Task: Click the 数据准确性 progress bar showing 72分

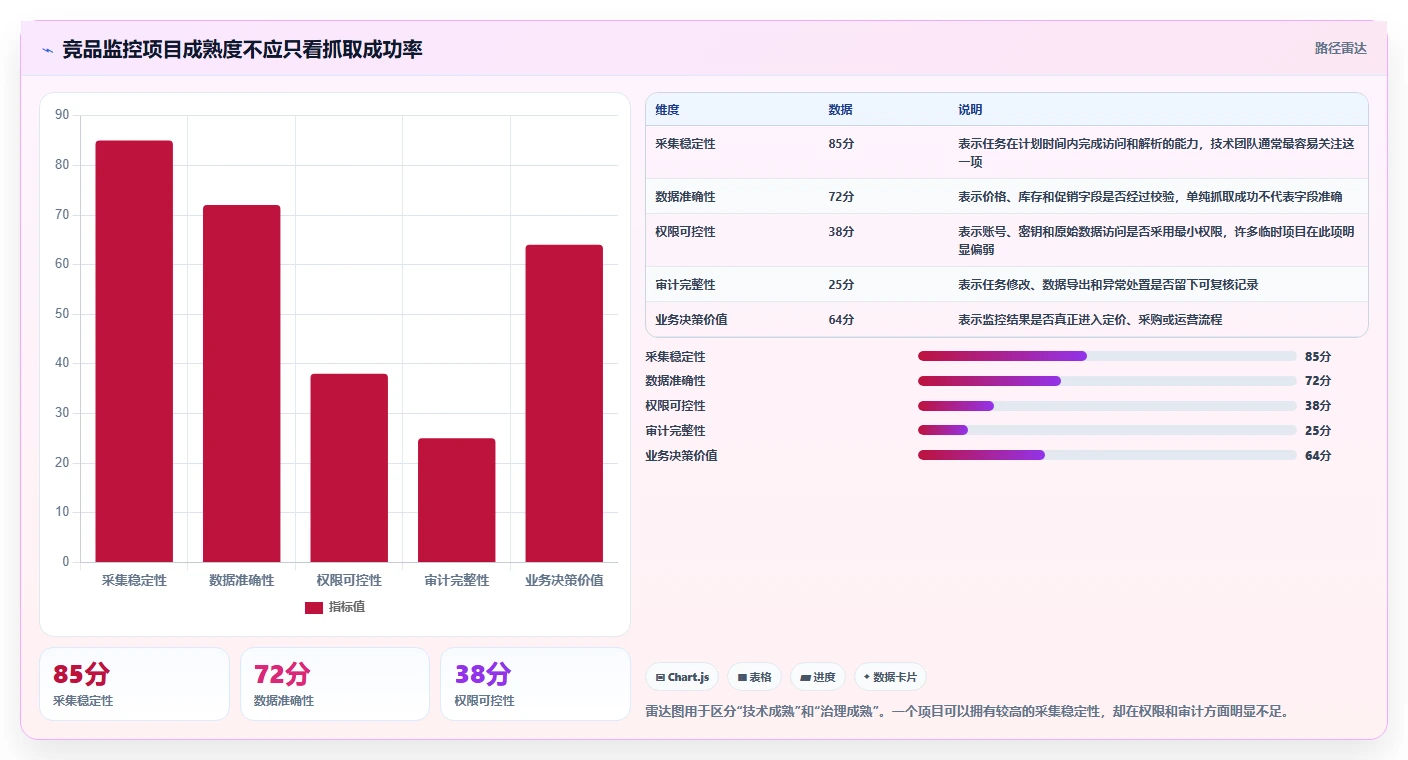Action: 1107,381
